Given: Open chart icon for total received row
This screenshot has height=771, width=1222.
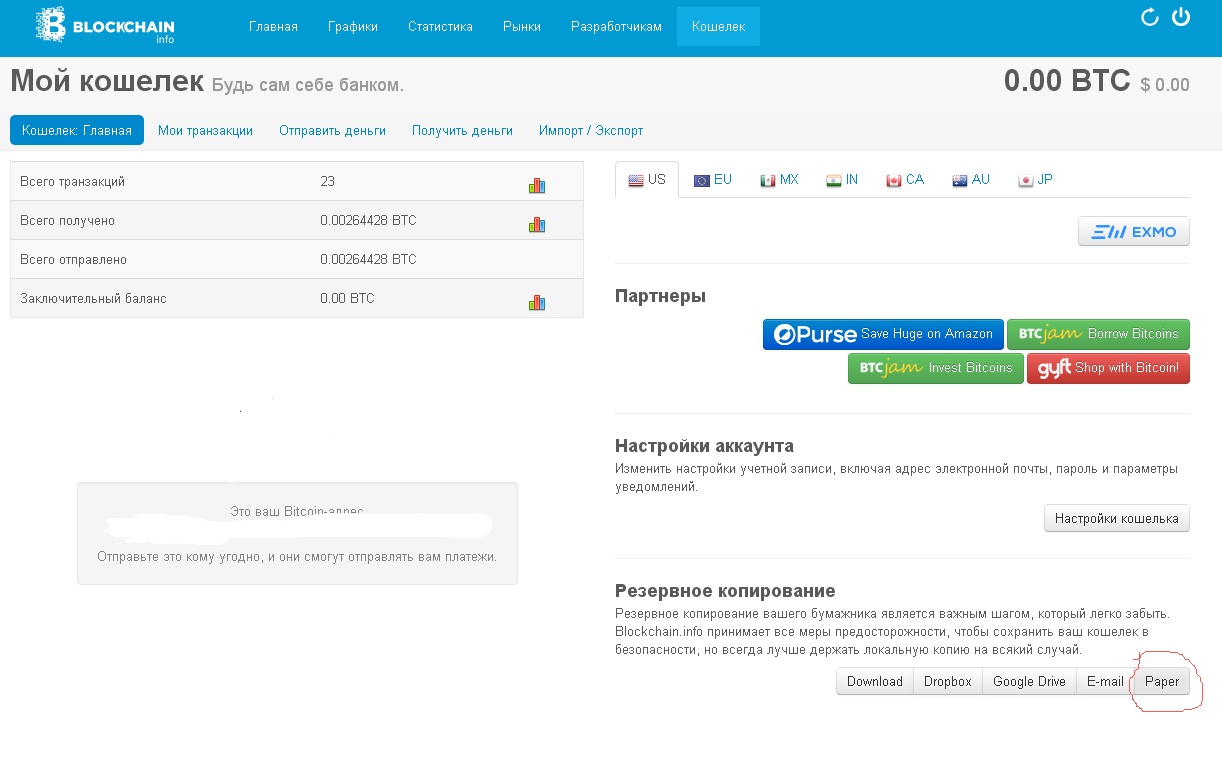Looking at the screenshot, I should tap(537, 224).
